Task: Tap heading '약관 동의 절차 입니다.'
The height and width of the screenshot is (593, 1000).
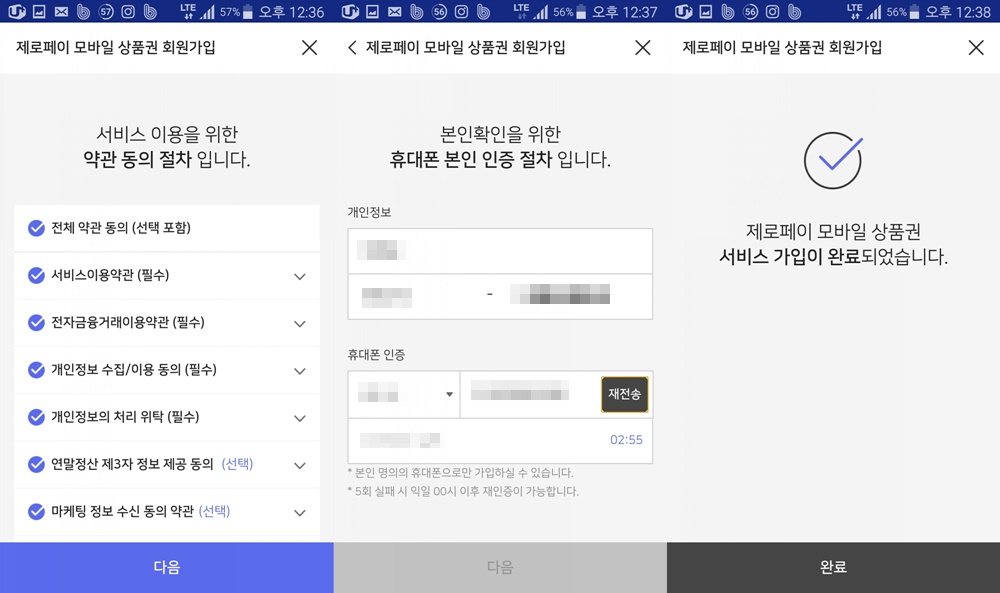Action: coord(166,159)
